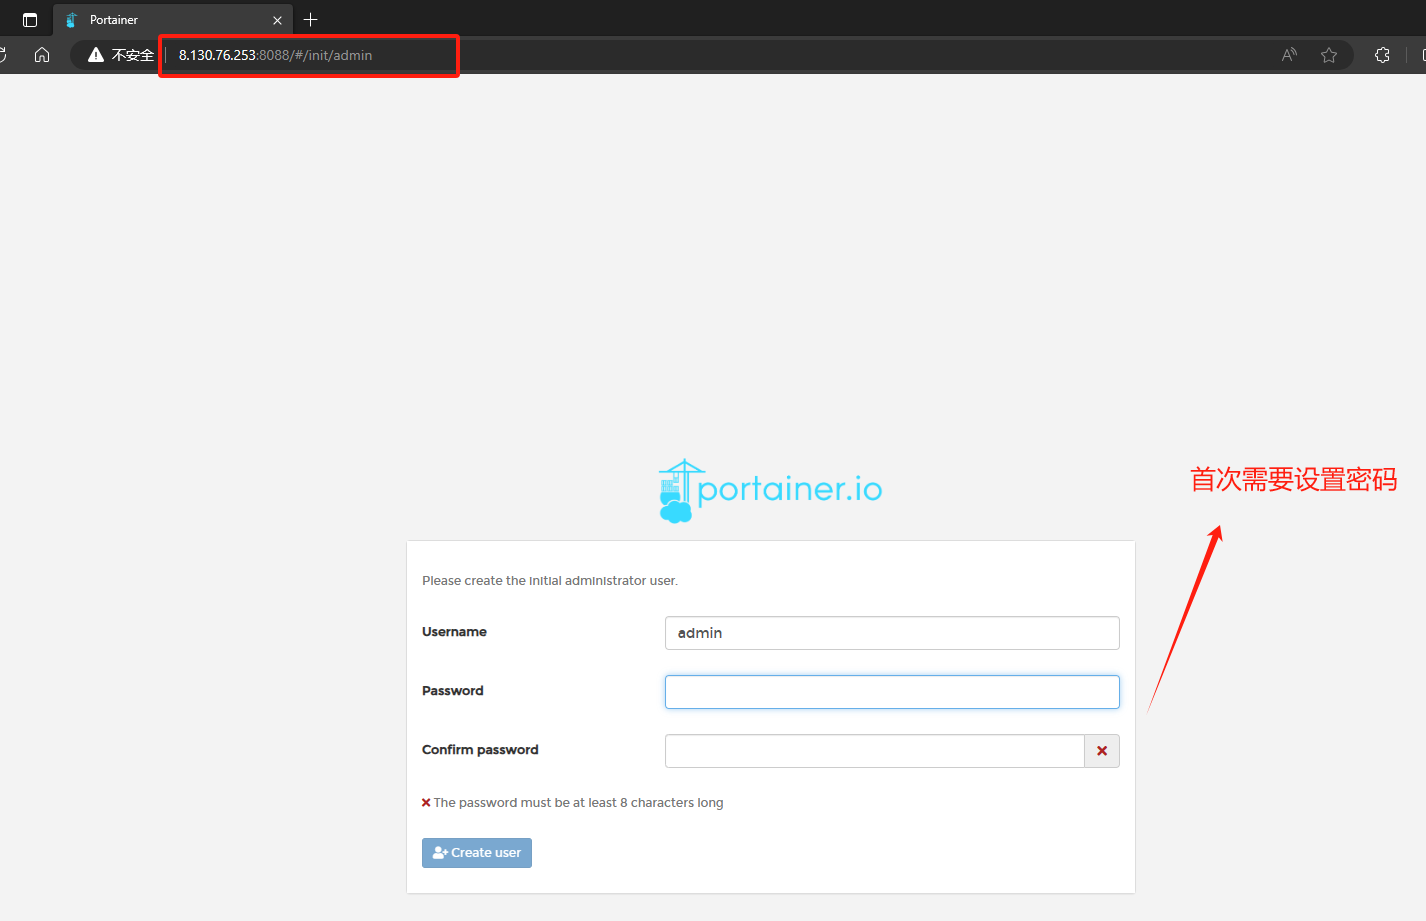
Task: Select the Portainer browser tab
Action: pos(172,20)
